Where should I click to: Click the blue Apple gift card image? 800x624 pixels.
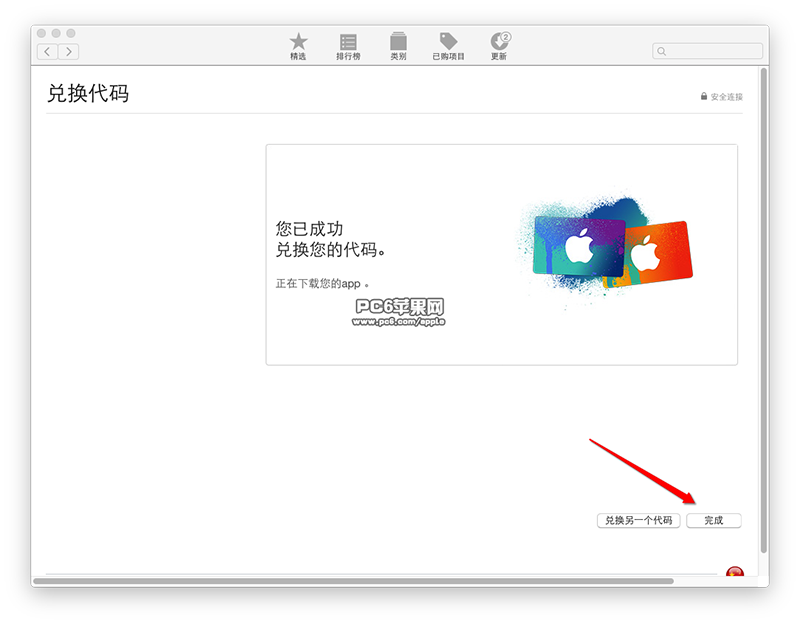click(x=579, y=246)
